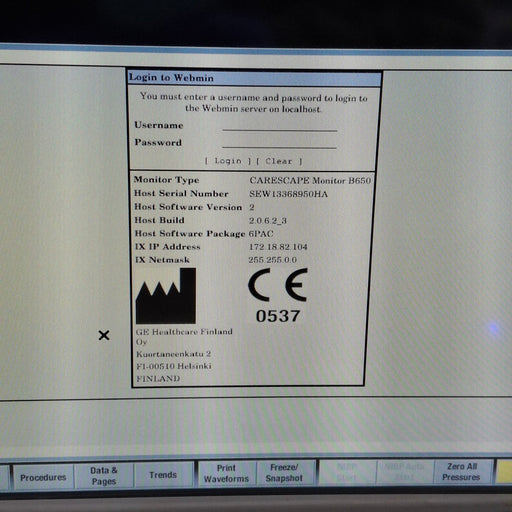512x512 pixels.
Task: Click the CE 0537 mark
Action: [278, 296]
